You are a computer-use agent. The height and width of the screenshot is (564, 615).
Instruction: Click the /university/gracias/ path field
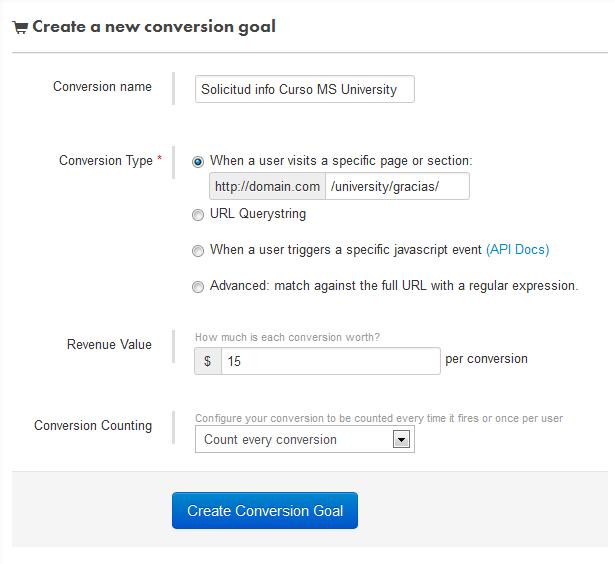tap(397, 186)
